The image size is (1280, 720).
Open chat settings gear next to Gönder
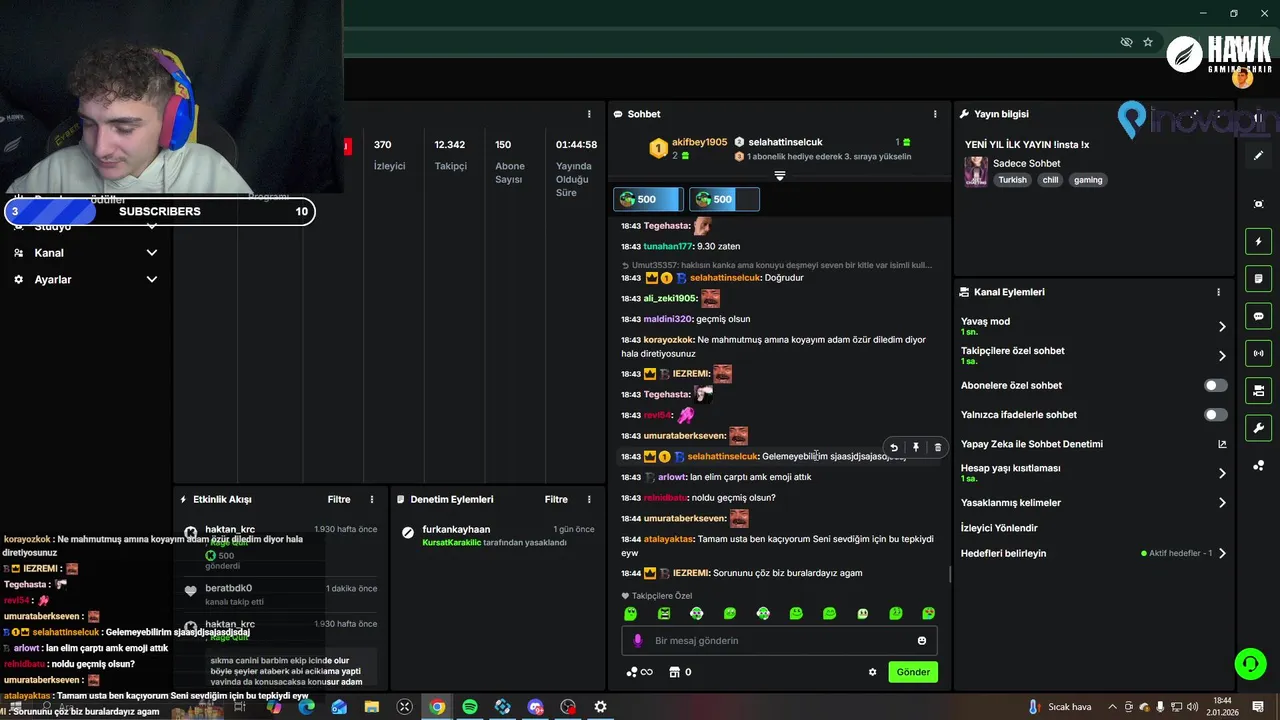[x=872, y=672]
